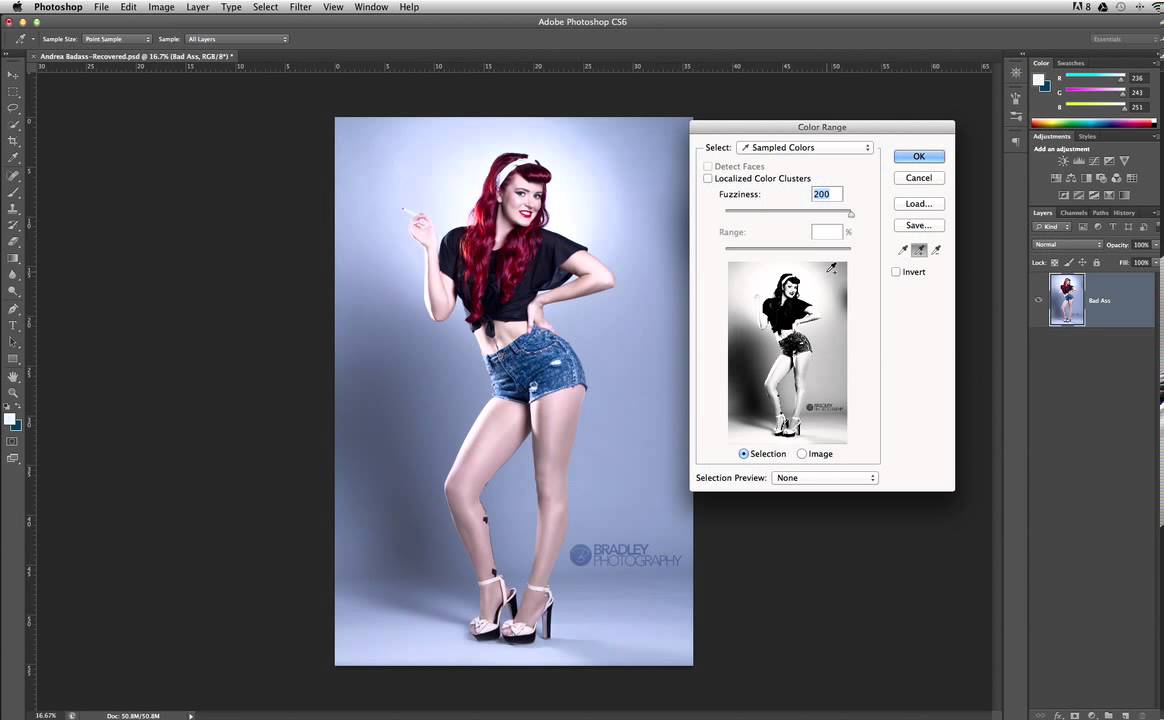Select the Image preview radio button
Viewport: 1164px width, 720px height.
coord(802,454)
